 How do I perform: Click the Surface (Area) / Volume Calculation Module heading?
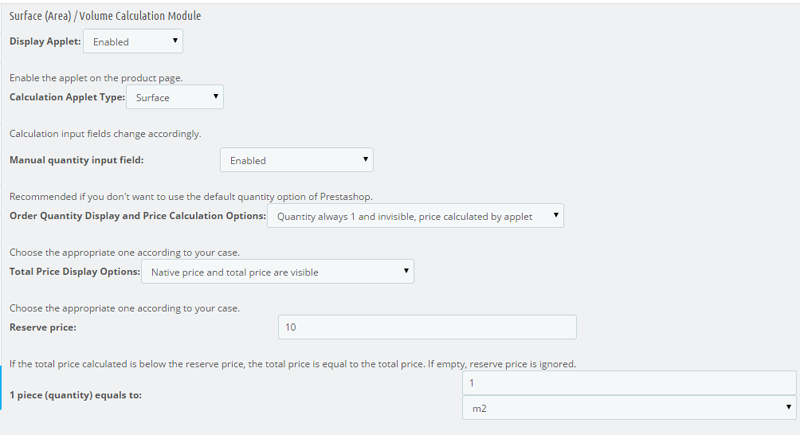coord(104,16)
